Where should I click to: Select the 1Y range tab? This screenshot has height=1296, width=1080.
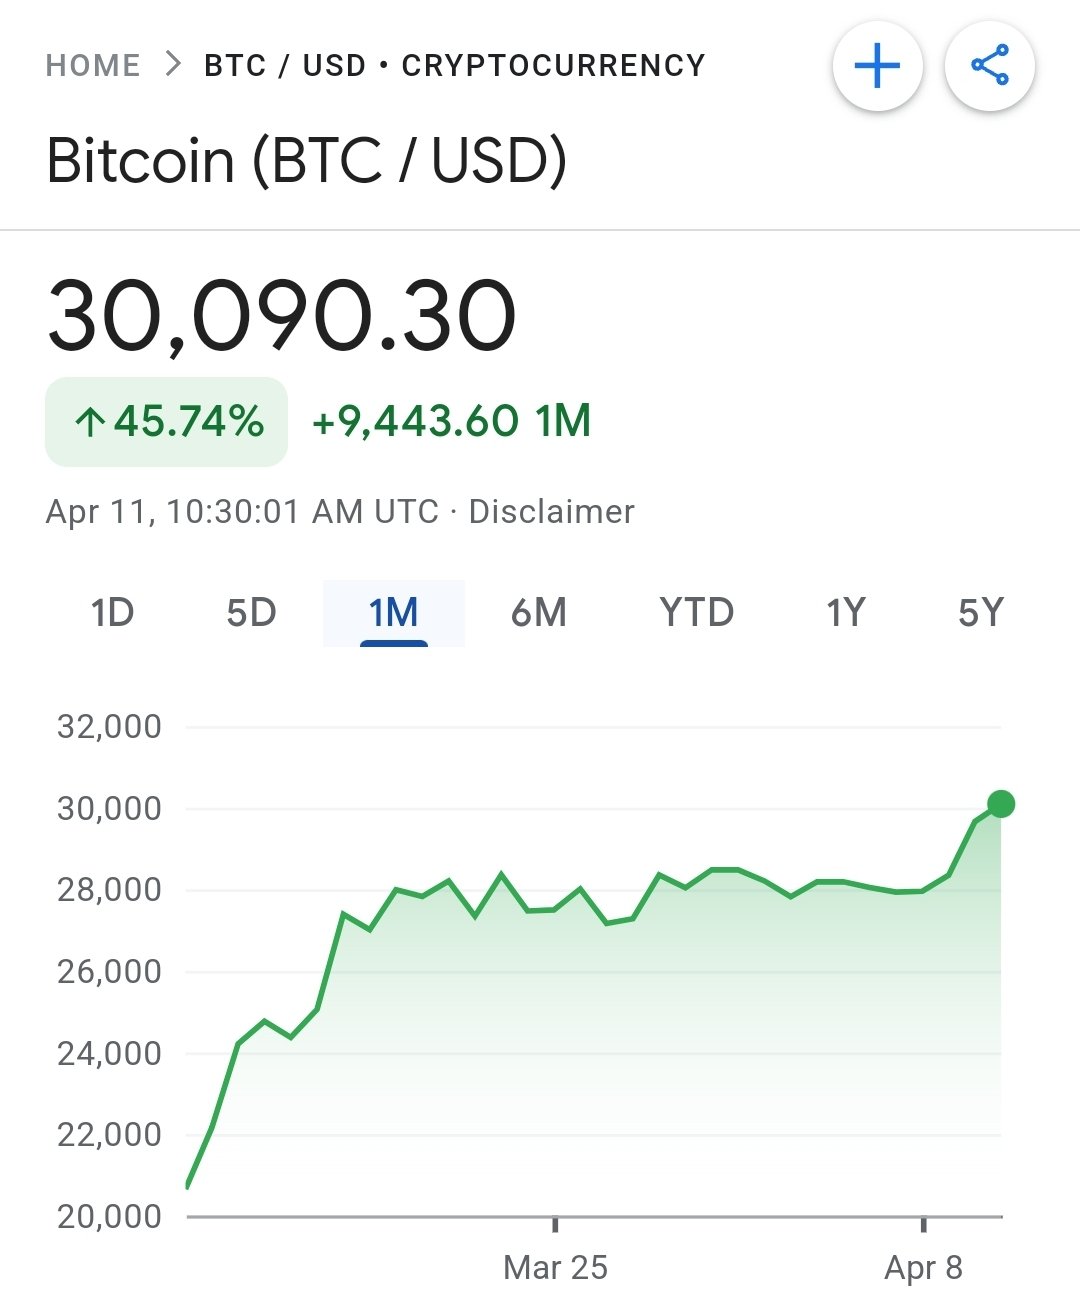pos(845,612)
